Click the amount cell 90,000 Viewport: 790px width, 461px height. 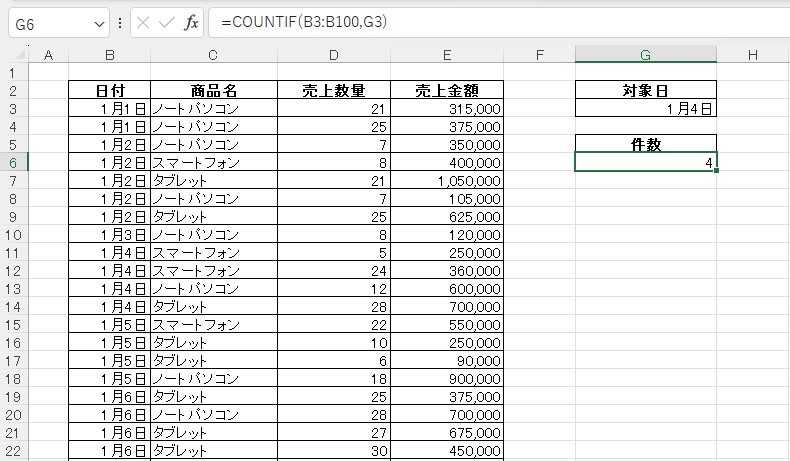pyautogui.click(x=447, y=361)
